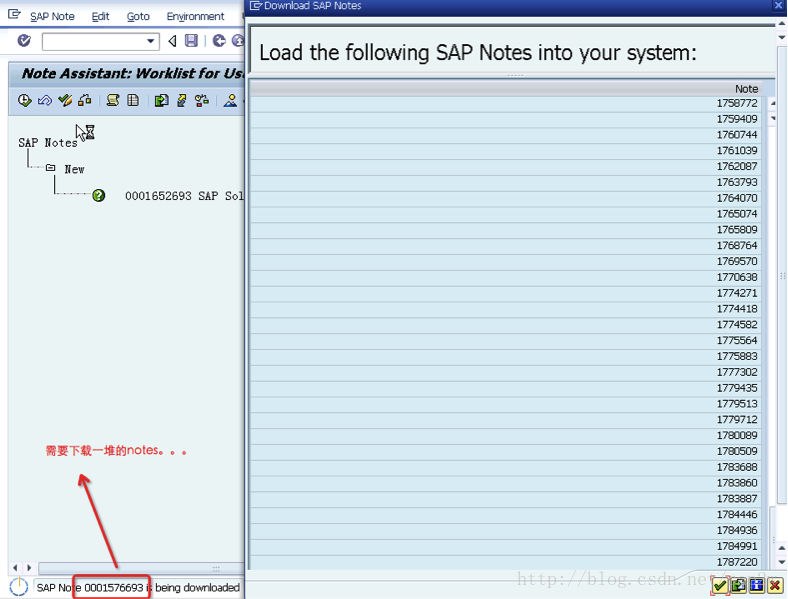Select note 1762087 in the list
The width and height of the screenshot is (788, 599).
[x=506, y=166]
